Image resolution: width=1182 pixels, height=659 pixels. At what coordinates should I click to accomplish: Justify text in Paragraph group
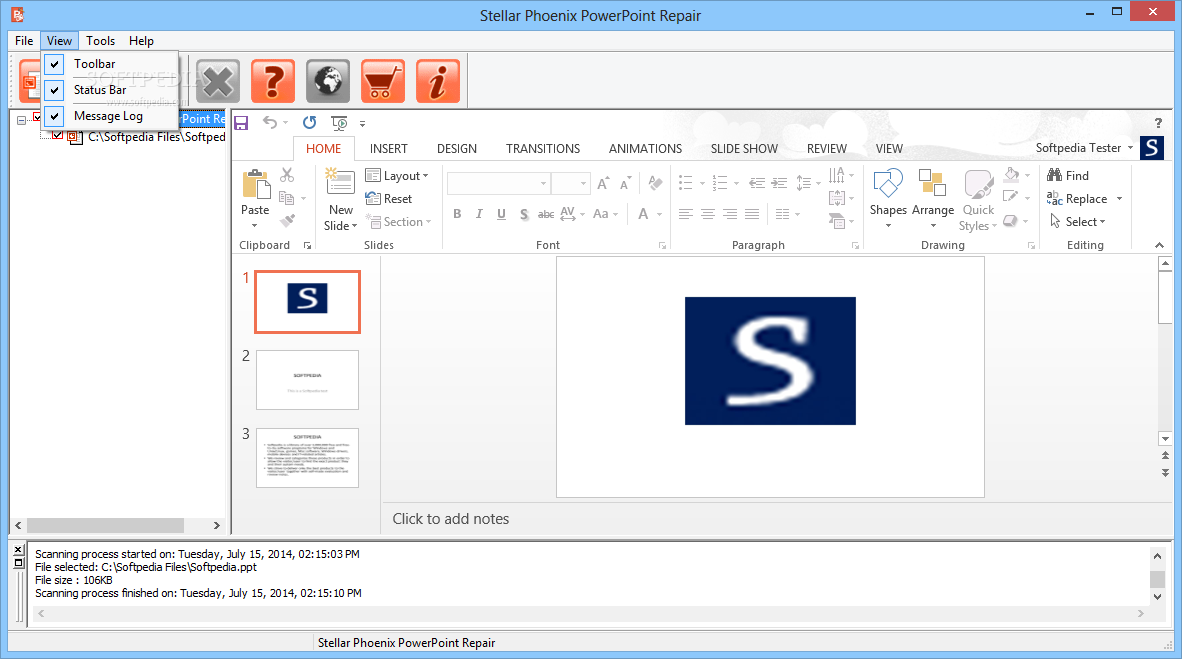coord(752,214)
